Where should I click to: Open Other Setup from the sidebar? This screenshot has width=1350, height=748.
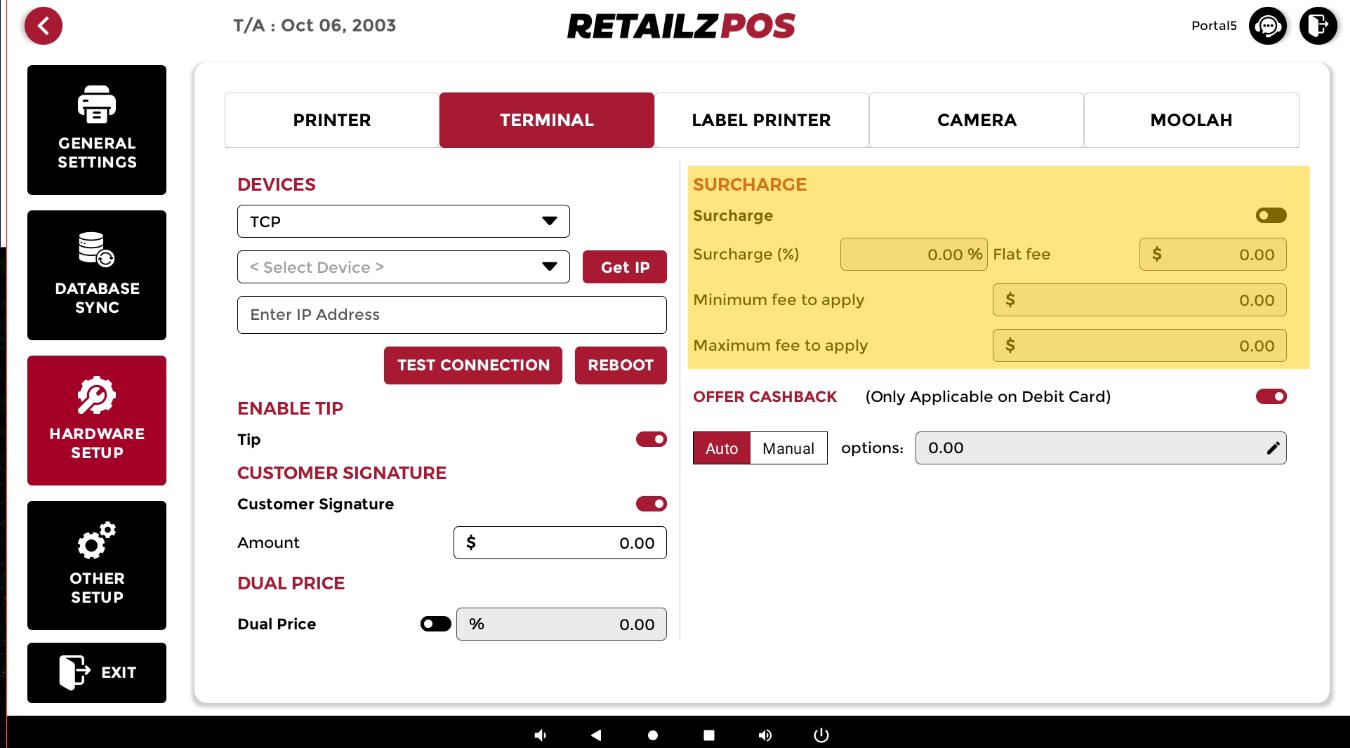(x=97, y=565)
